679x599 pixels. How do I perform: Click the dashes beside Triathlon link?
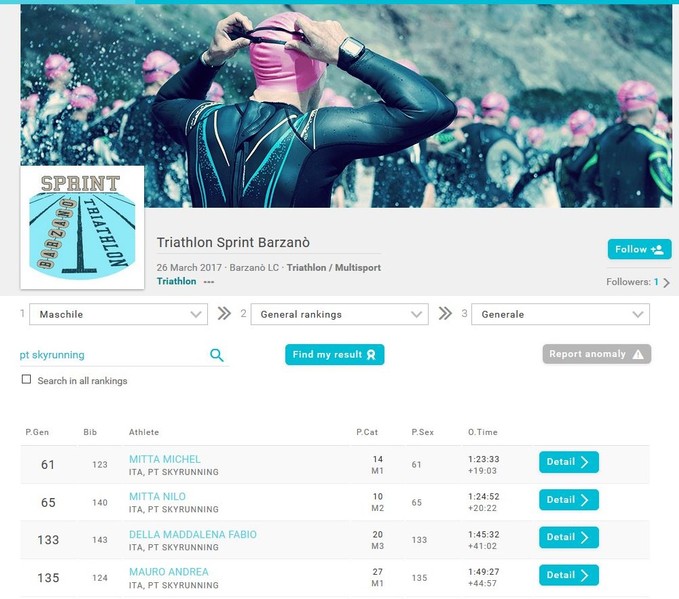(x=209, y=282)
